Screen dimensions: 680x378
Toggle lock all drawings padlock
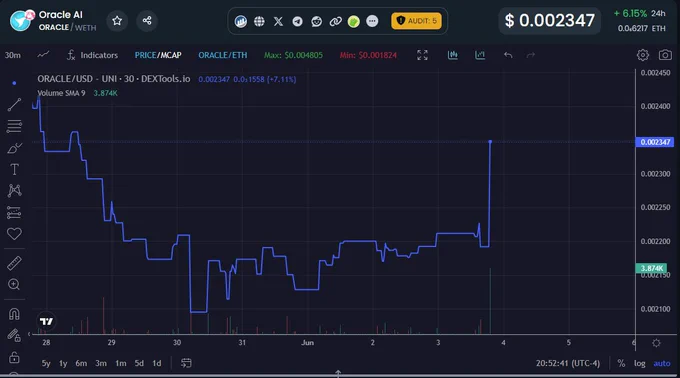tap(14, 357)
